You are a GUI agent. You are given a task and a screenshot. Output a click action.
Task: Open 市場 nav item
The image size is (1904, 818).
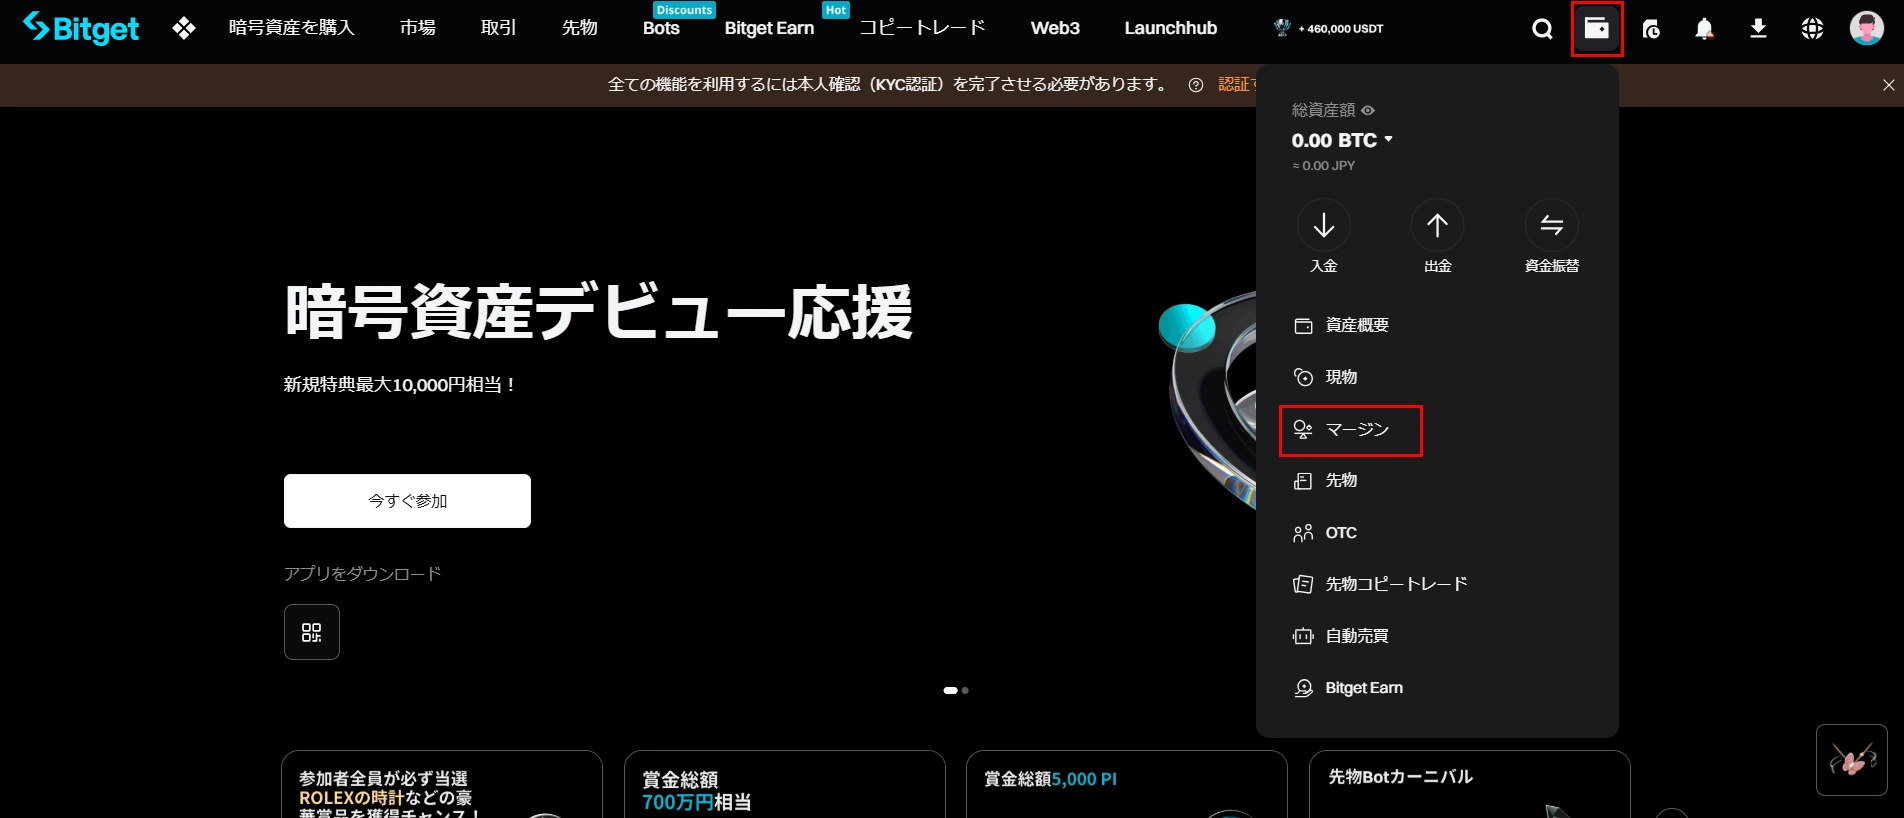pos(417,28)
